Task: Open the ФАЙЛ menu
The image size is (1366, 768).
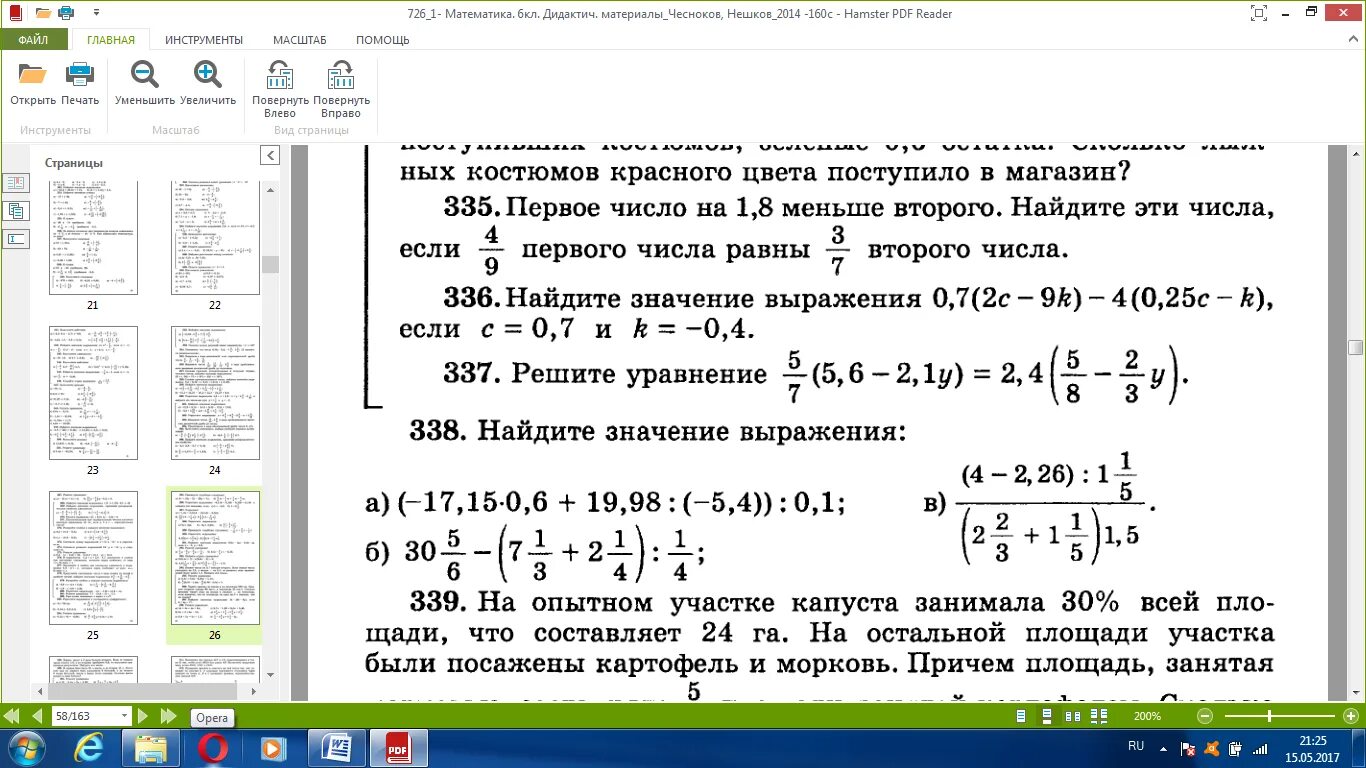Action: click(x=34, y=40)
